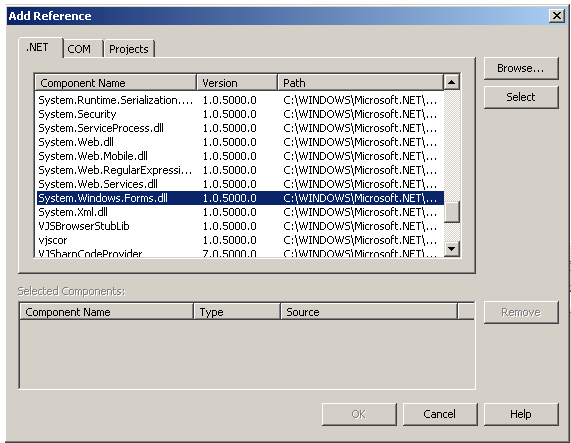Select System.Web.Mobile.dll

click(x=240, y=156)
